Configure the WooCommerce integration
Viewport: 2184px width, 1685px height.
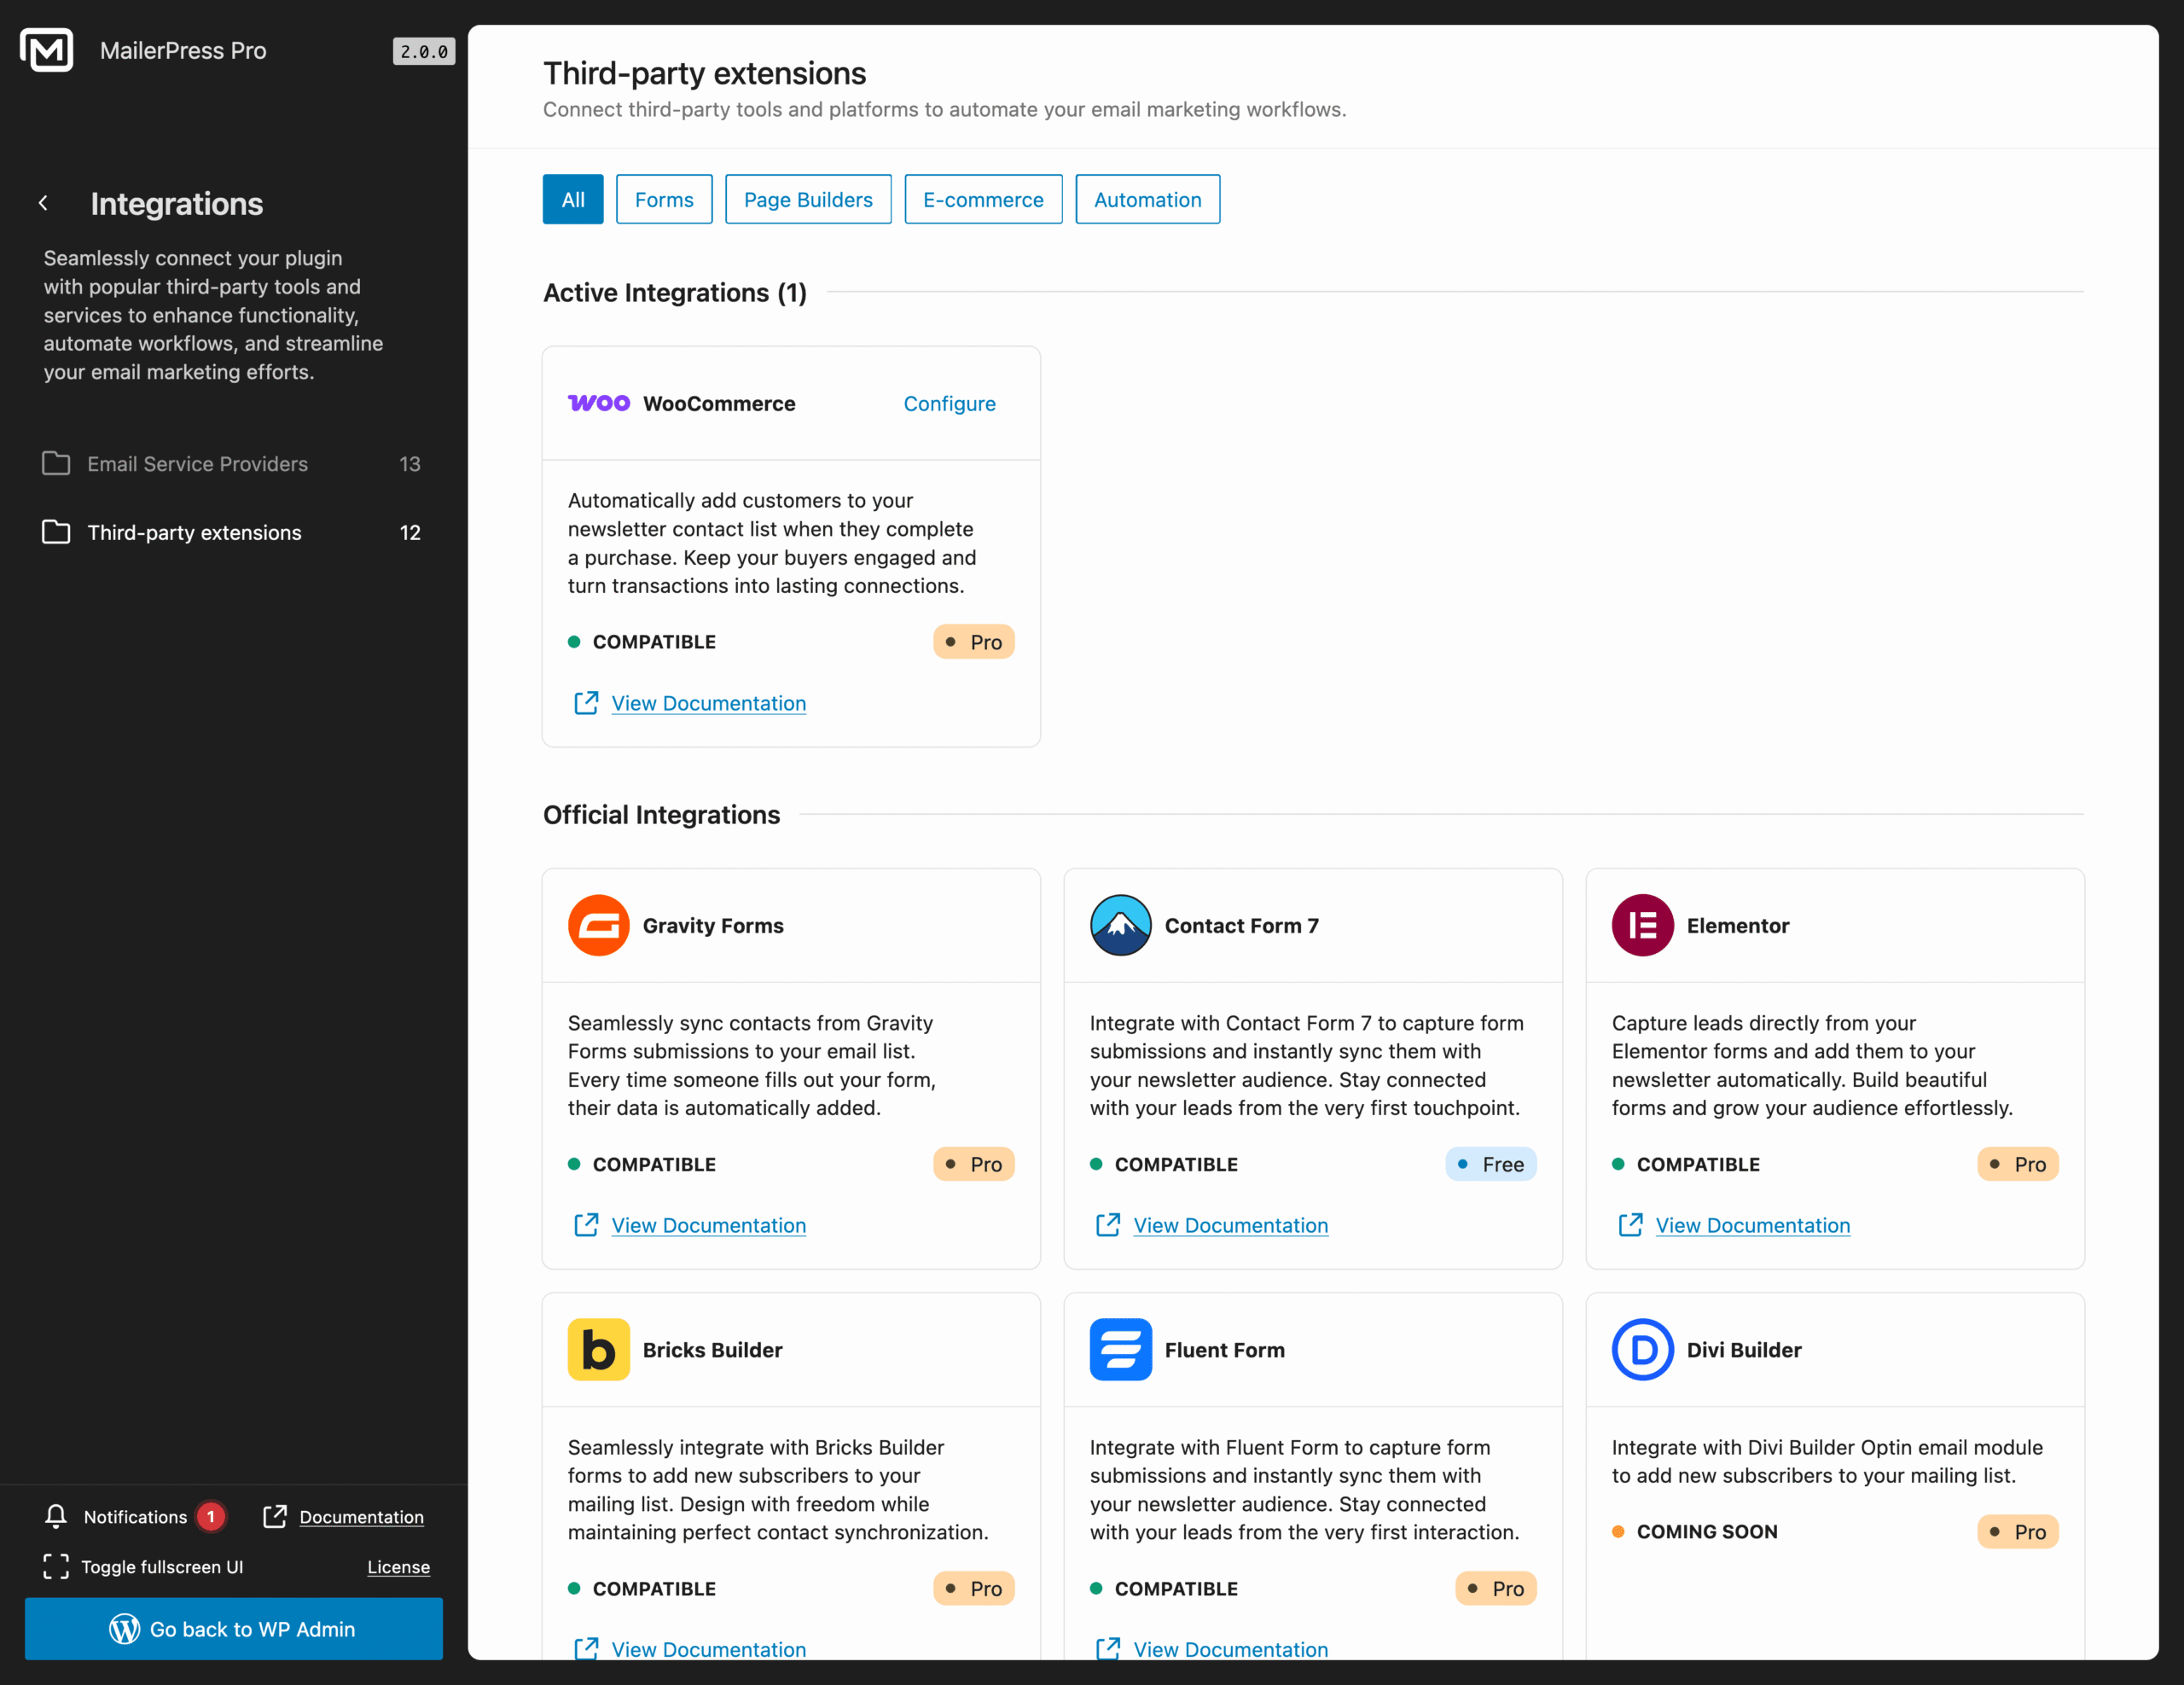[x=949, y=403]
